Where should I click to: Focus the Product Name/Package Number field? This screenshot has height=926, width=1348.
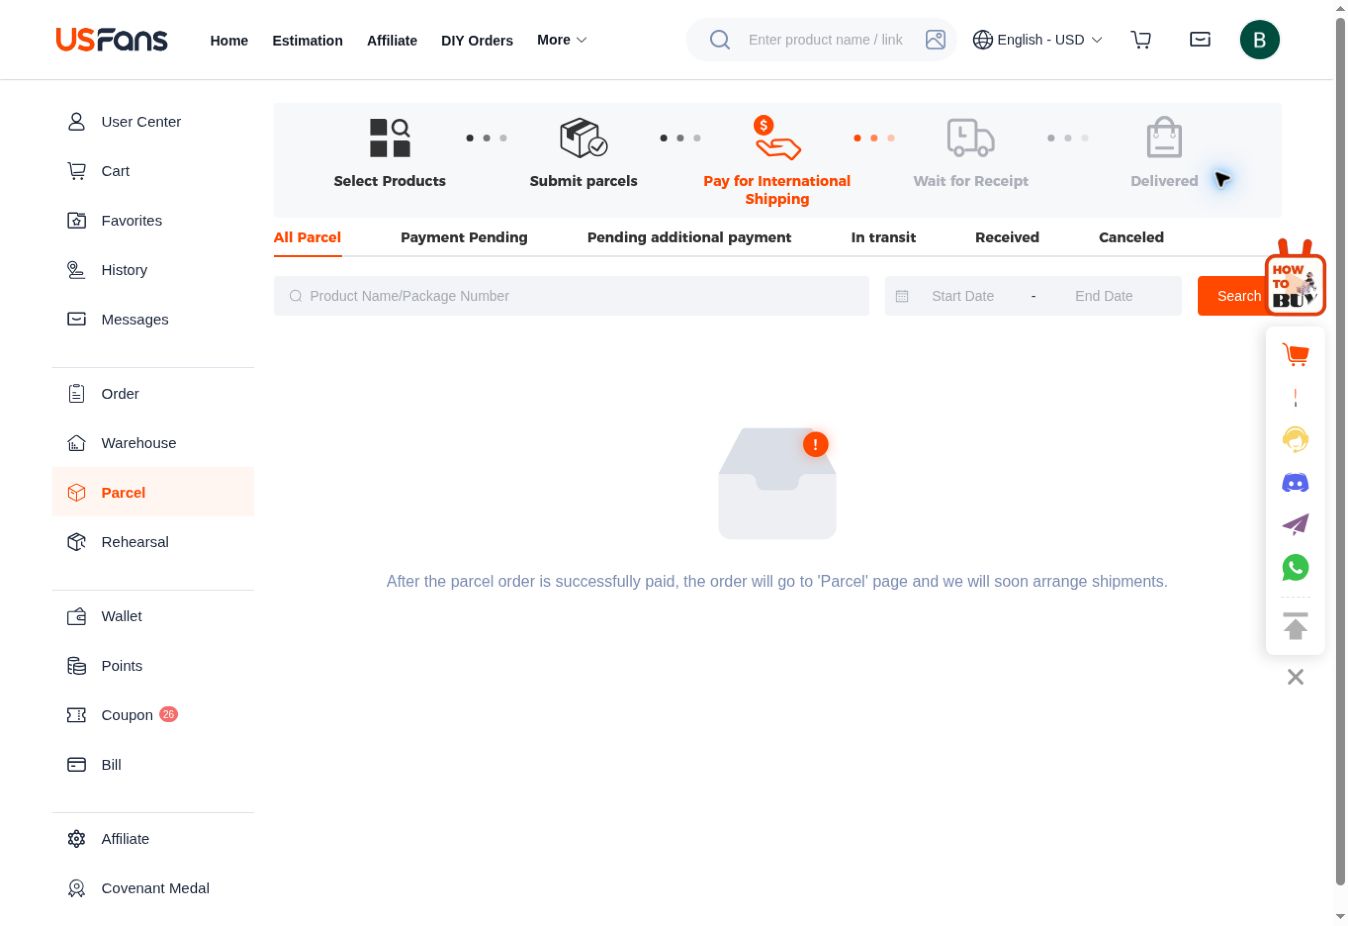point(571,296)
